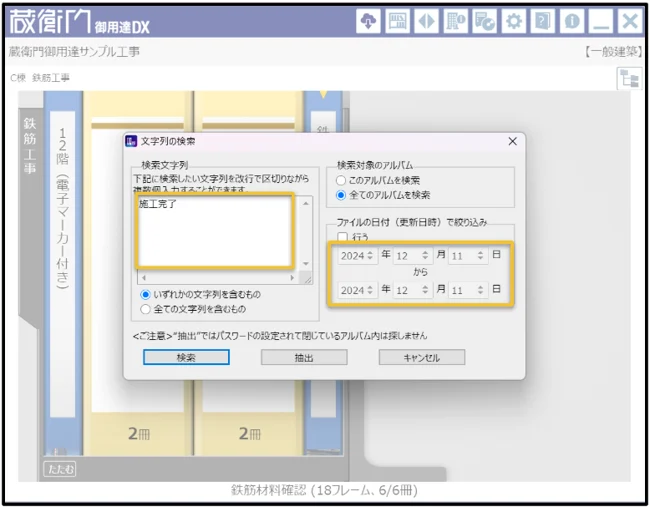Viewport: 650px width, 507px height.
Task: Click the document with pie chart icon
Action: (x=484, y=21)
